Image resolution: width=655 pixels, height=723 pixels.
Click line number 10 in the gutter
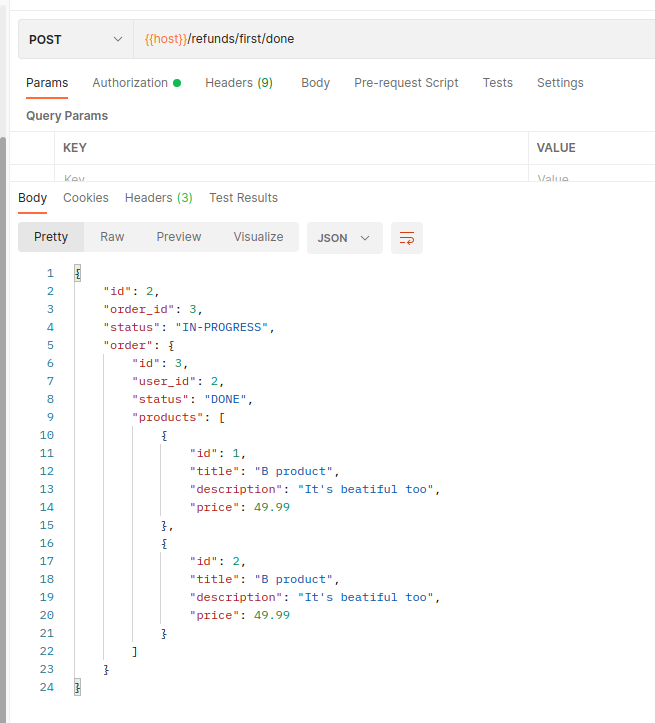click(47, 435)
